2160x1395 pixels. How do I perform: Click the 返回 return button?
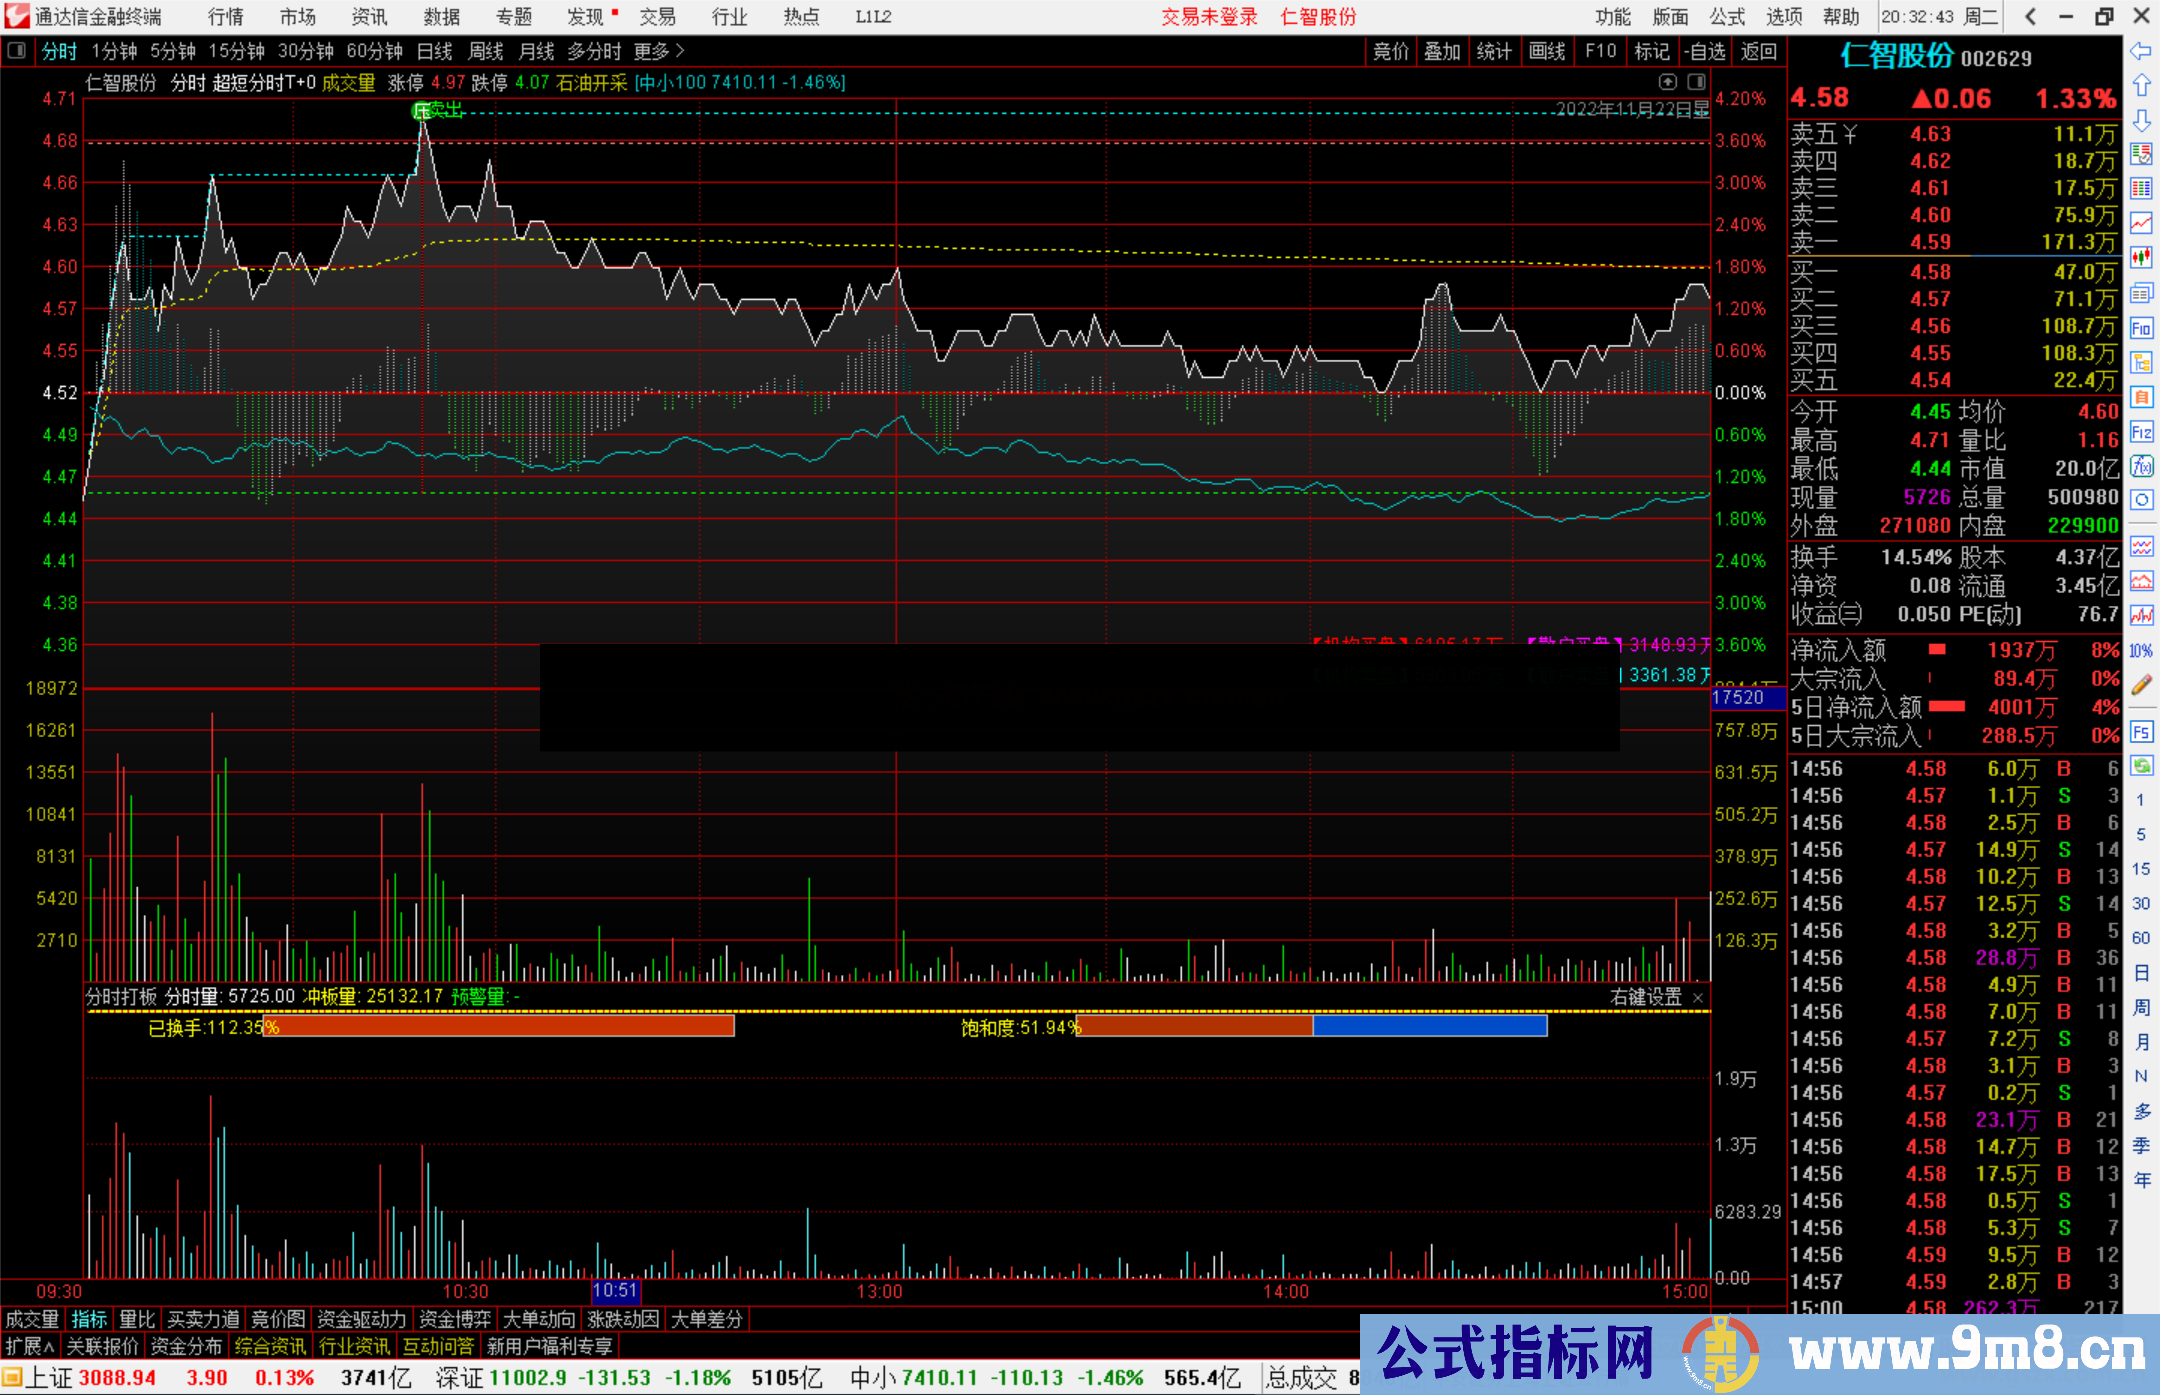1758,51
